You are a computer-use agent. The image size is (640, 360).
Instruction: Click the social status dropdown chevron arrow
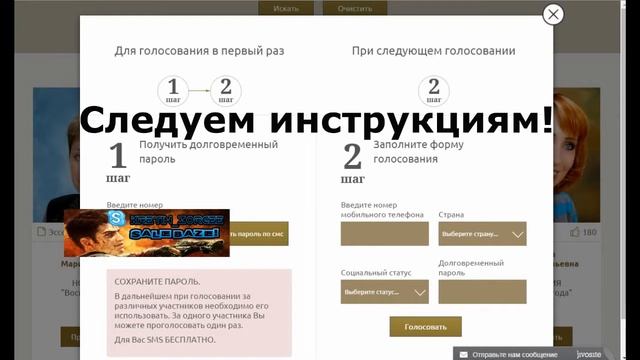click(420, 293)
